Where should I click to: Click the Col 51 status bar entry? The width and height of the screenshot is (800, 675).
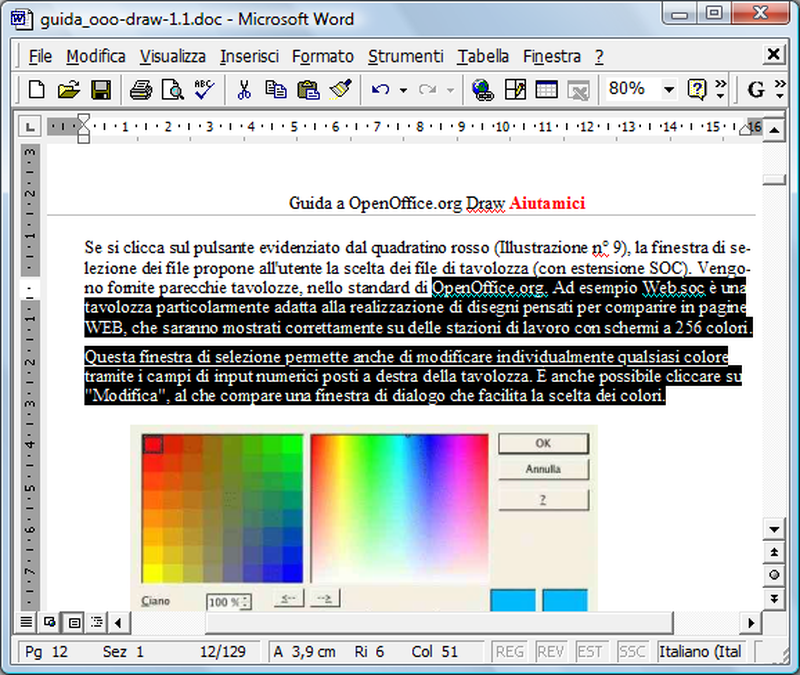pos(435,652)
